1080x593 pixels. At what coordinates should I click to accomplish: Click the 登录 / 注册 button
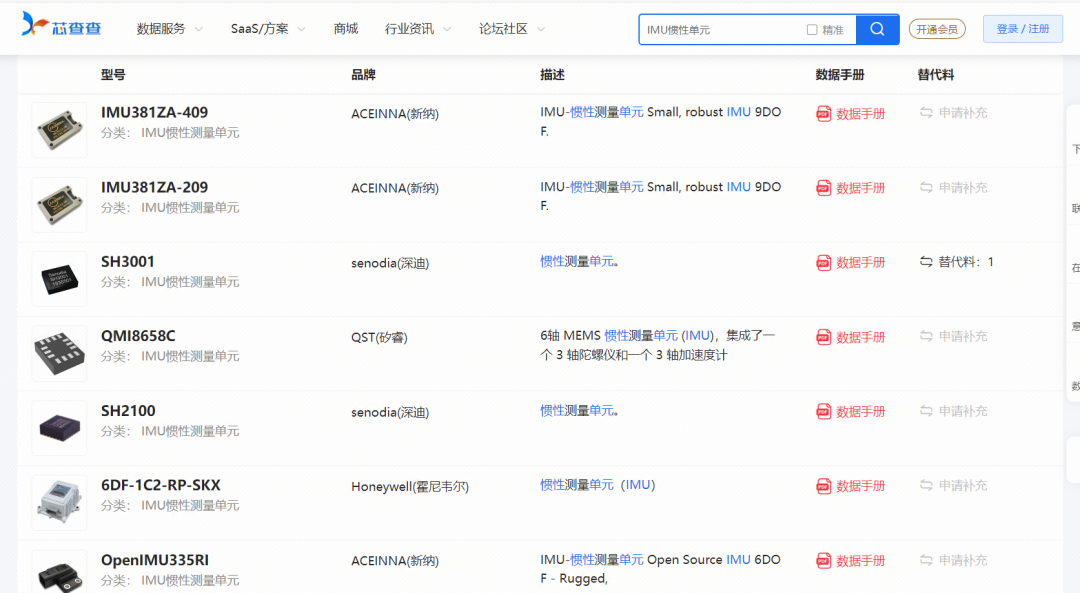1022,29
